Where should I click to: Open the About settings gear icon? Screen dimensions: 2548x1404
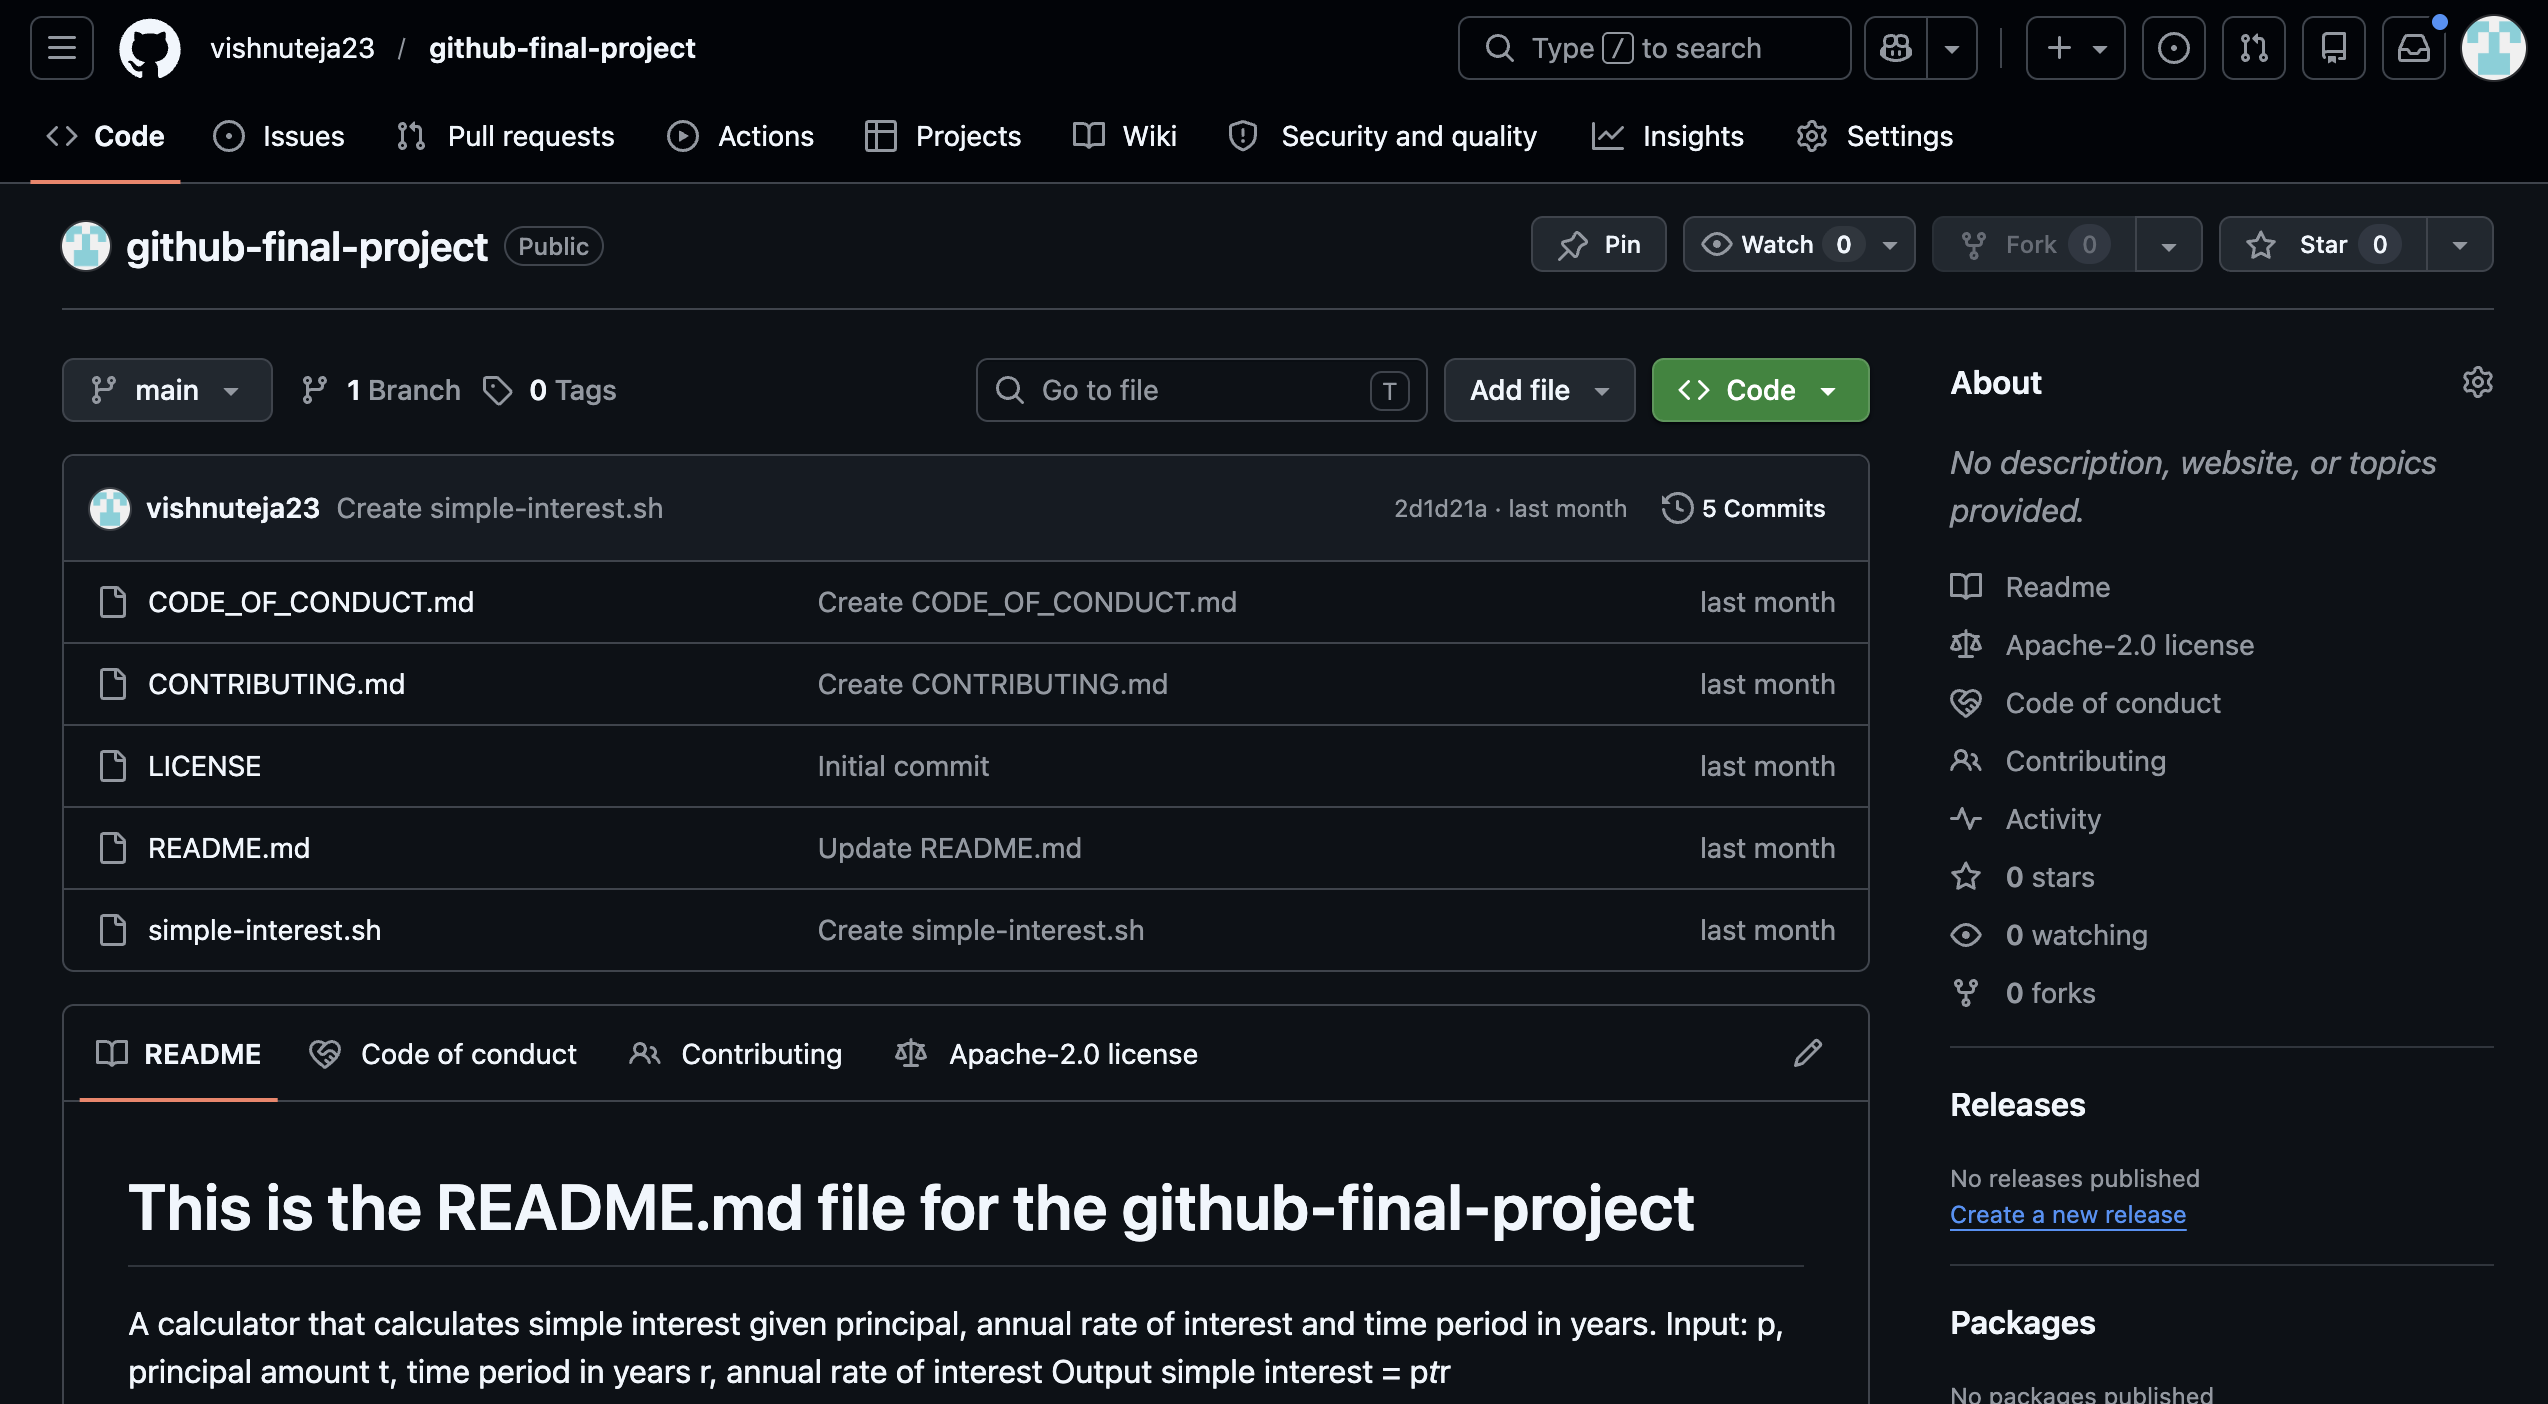[2477, 382]
